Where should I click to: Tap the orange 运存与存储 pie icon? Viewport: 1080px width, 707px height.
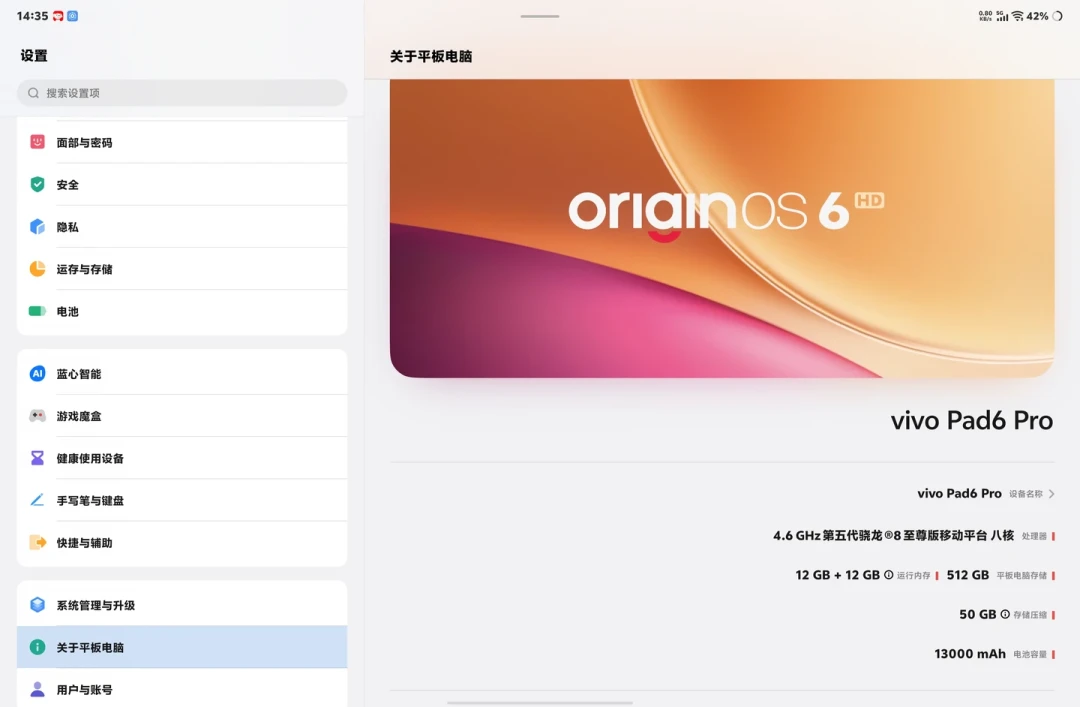37,269
